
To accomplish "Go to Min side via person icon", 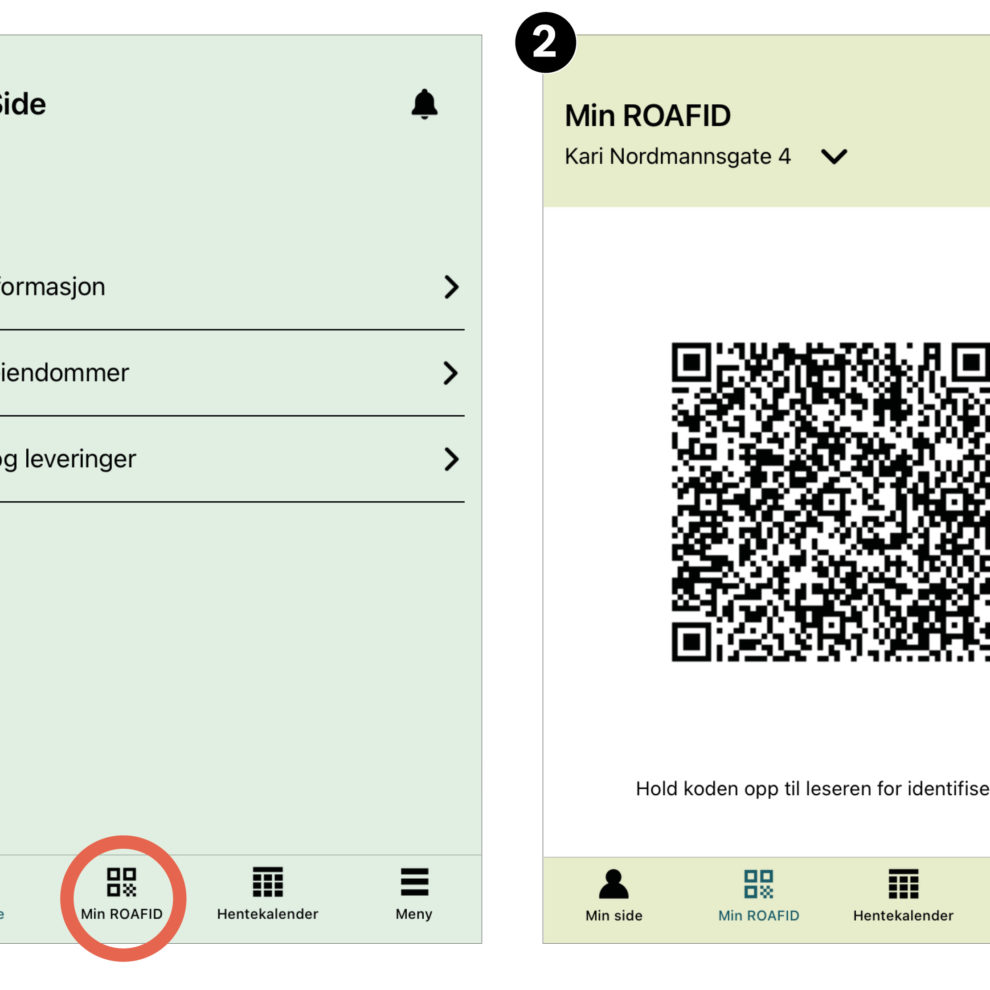I will (x=614, y=895).
